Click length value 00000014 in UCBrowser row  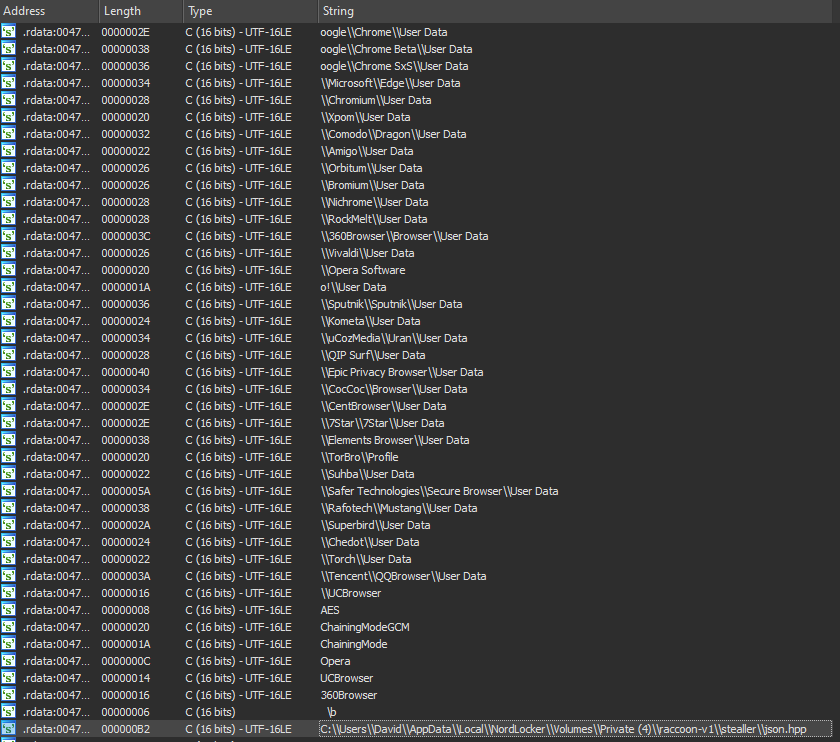click(126, 678)
